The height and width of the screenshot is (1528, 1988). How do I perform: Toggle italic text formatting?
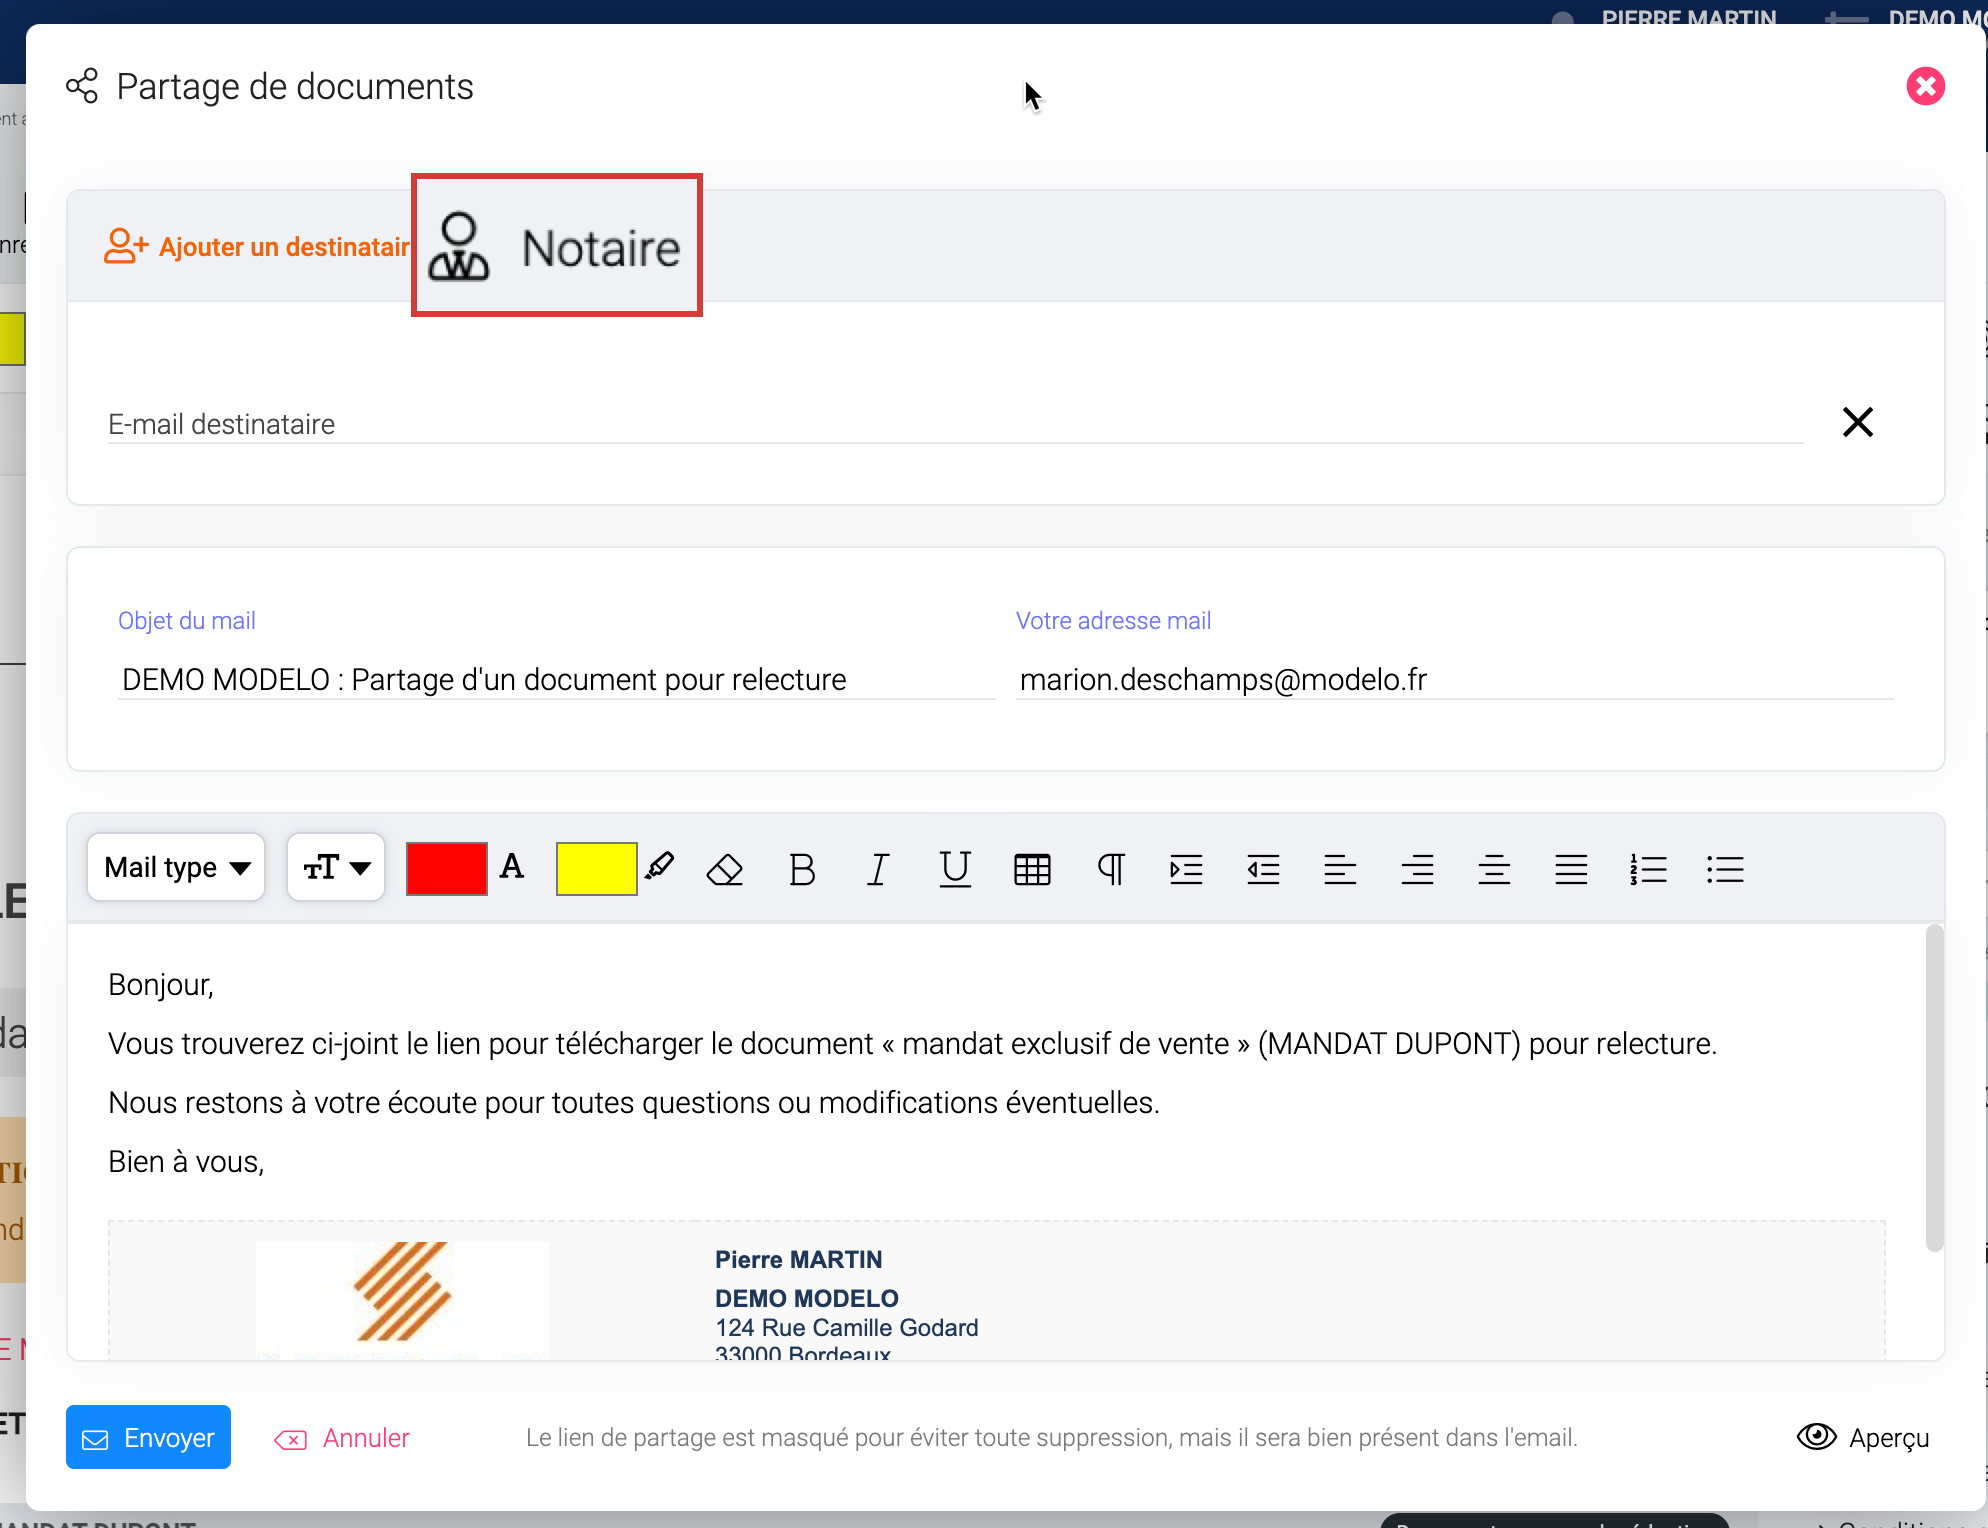(x=878, y=869)
